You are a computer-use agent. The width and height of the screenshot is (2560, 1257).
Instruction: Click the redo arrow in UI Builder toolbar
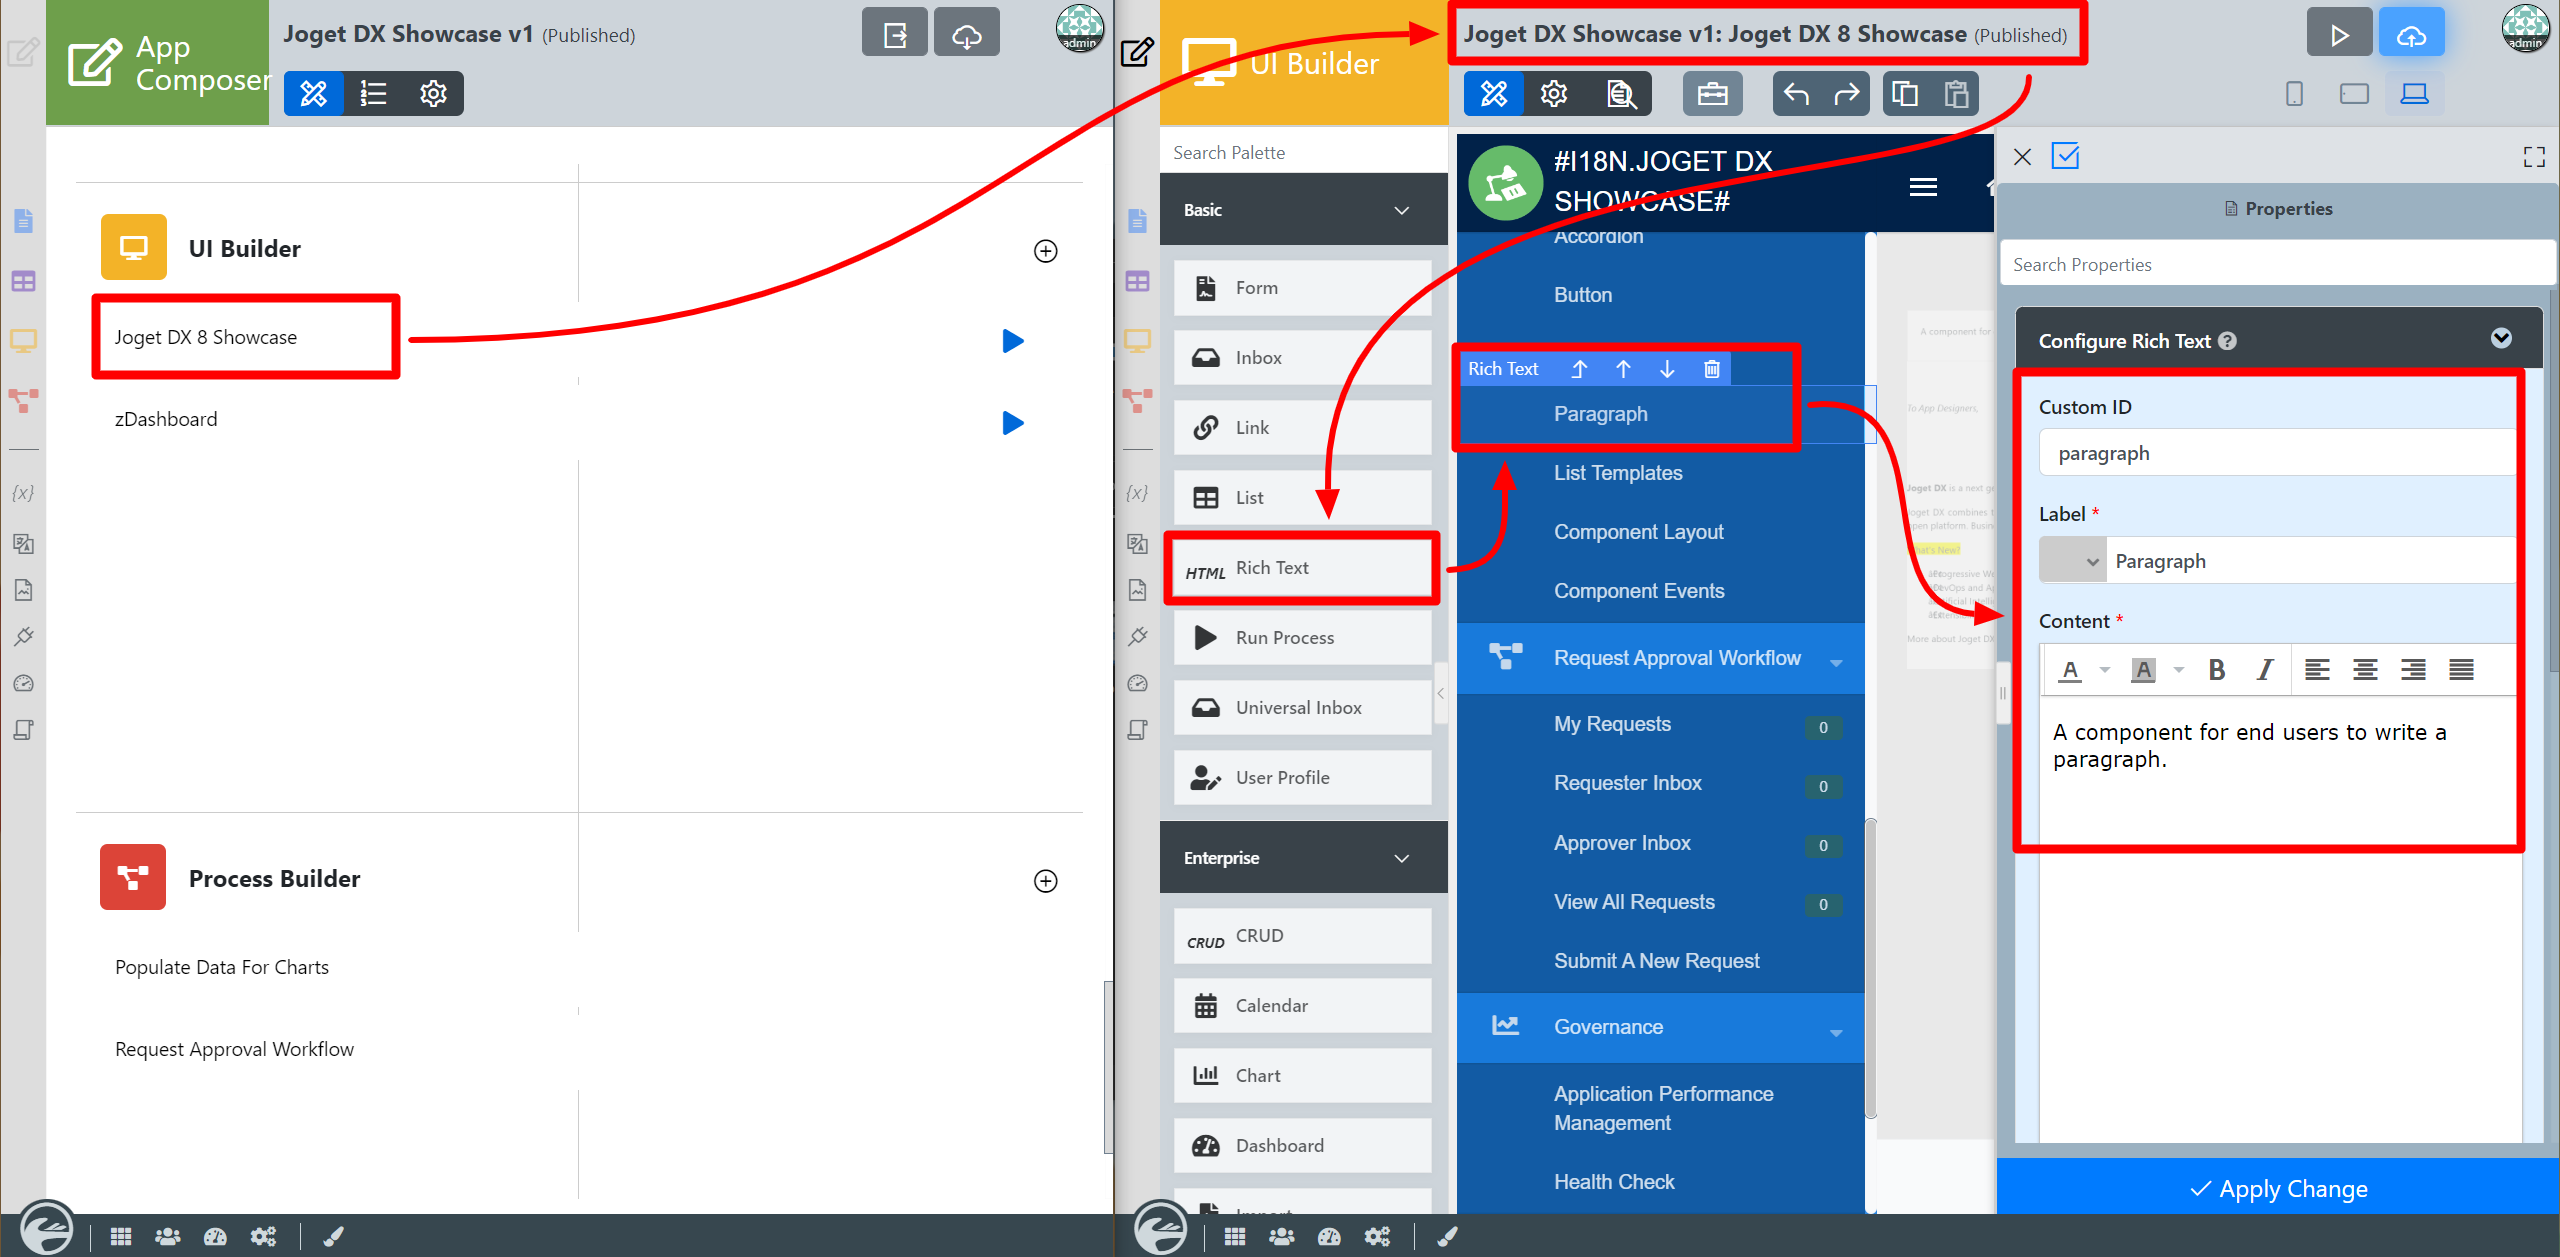pos(1846,94)
